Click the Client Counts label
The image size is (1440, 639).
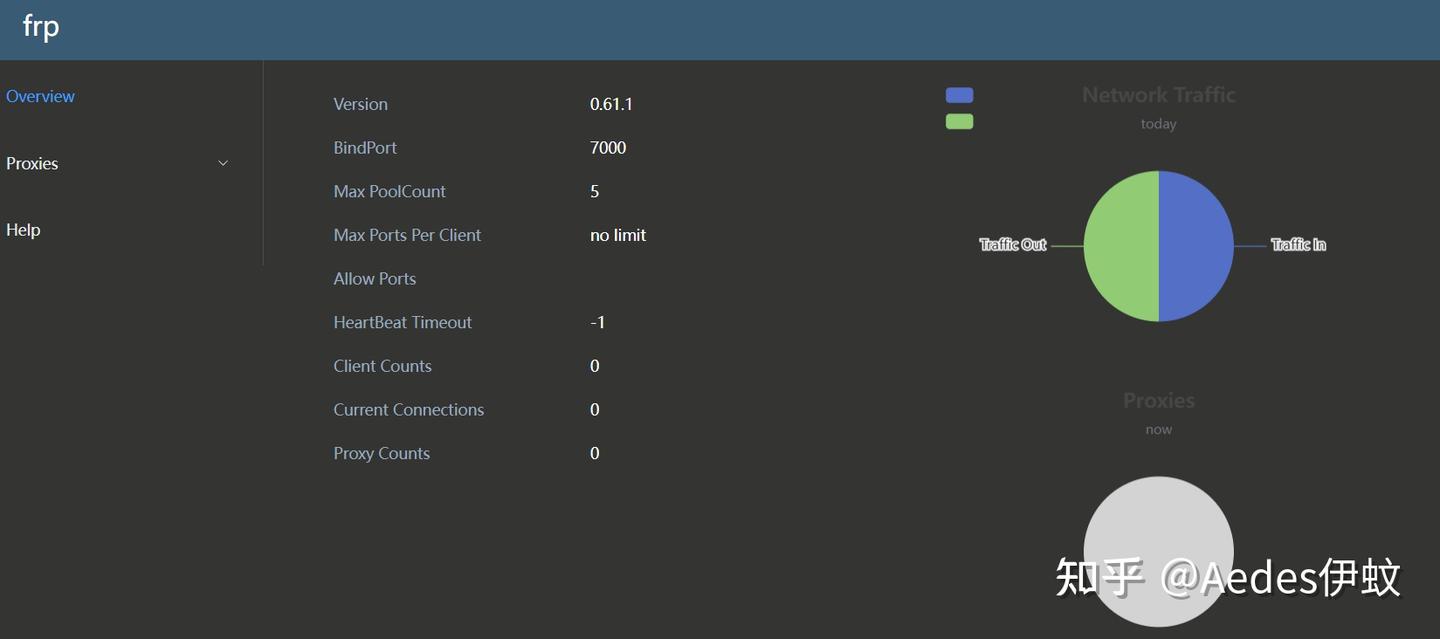coord(383,366)
